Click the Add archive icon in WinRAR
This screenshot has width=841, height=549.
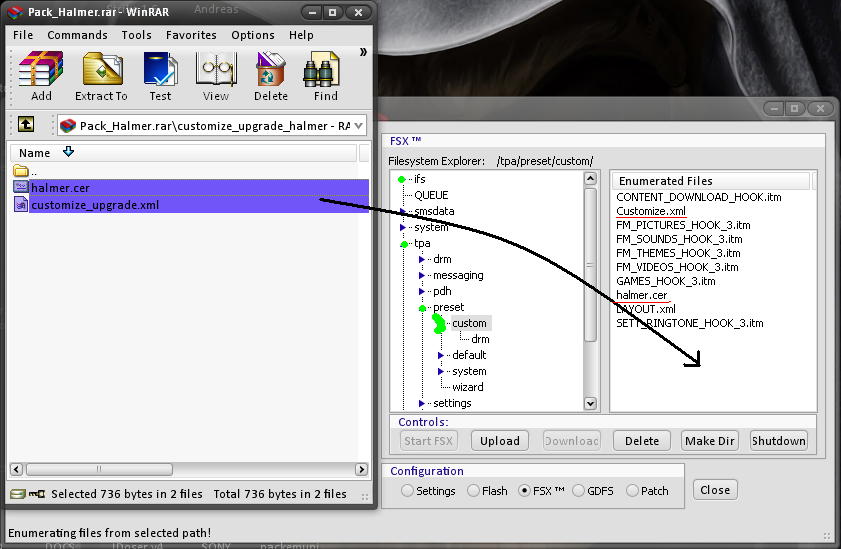(x=41, y=76)
